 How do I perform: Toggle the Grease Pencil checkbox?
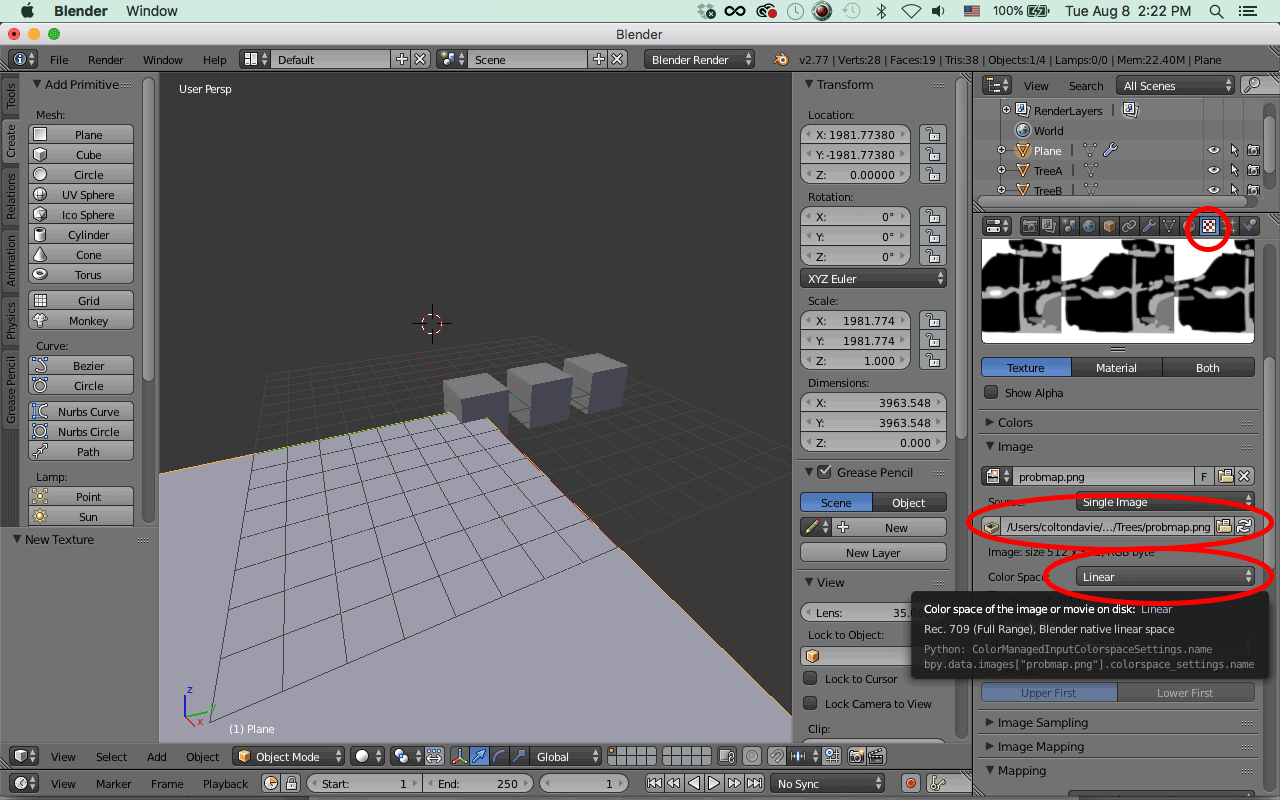(x=825, y=472)
